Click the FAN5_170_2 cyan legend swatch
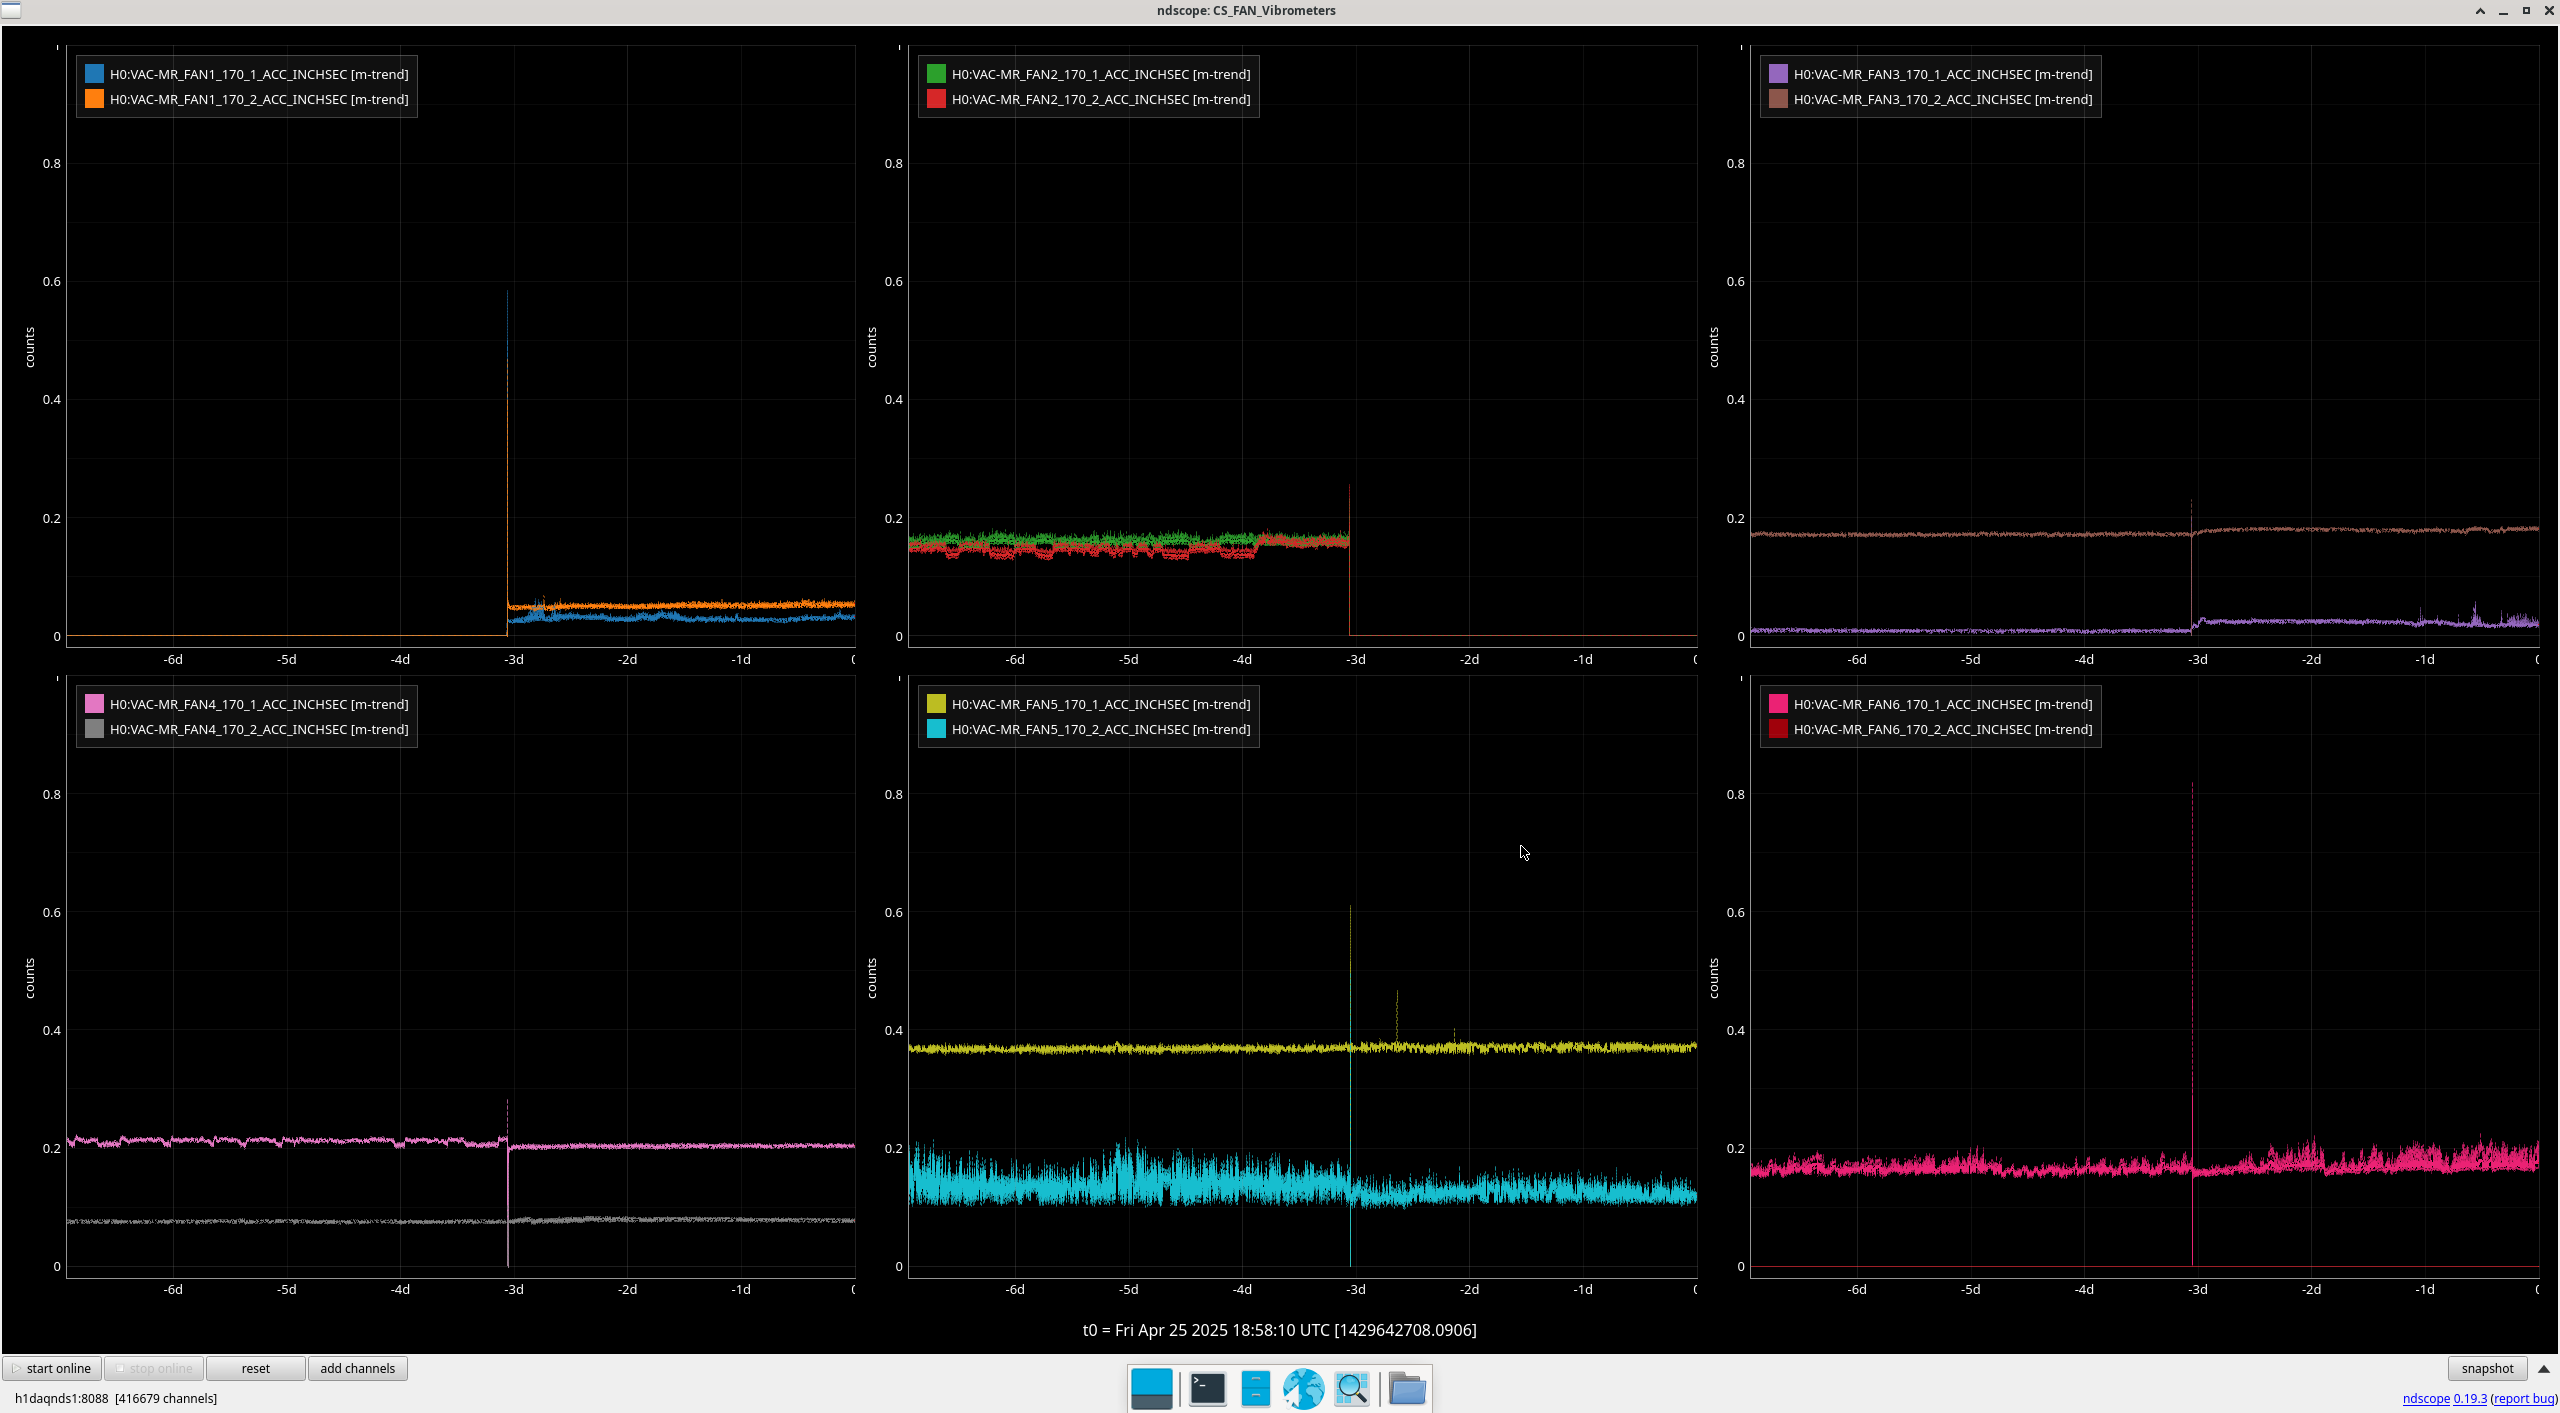Viewport: 2560px width, 1413px height. coord(936,729)
